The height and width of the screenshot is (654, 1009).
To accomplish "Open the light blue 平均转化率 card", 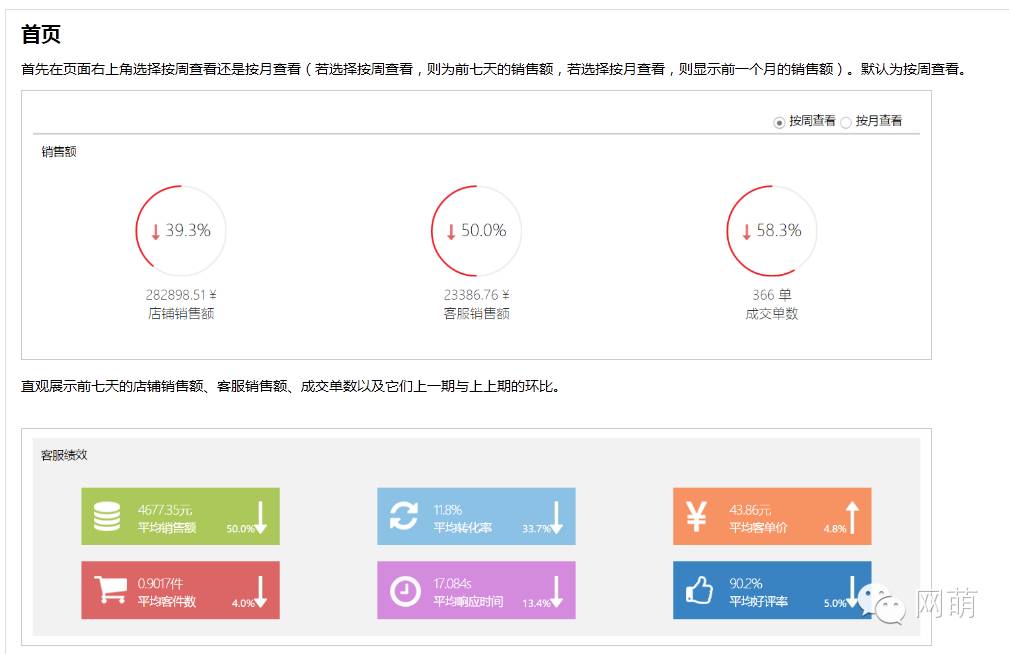I will coord(476,516).
